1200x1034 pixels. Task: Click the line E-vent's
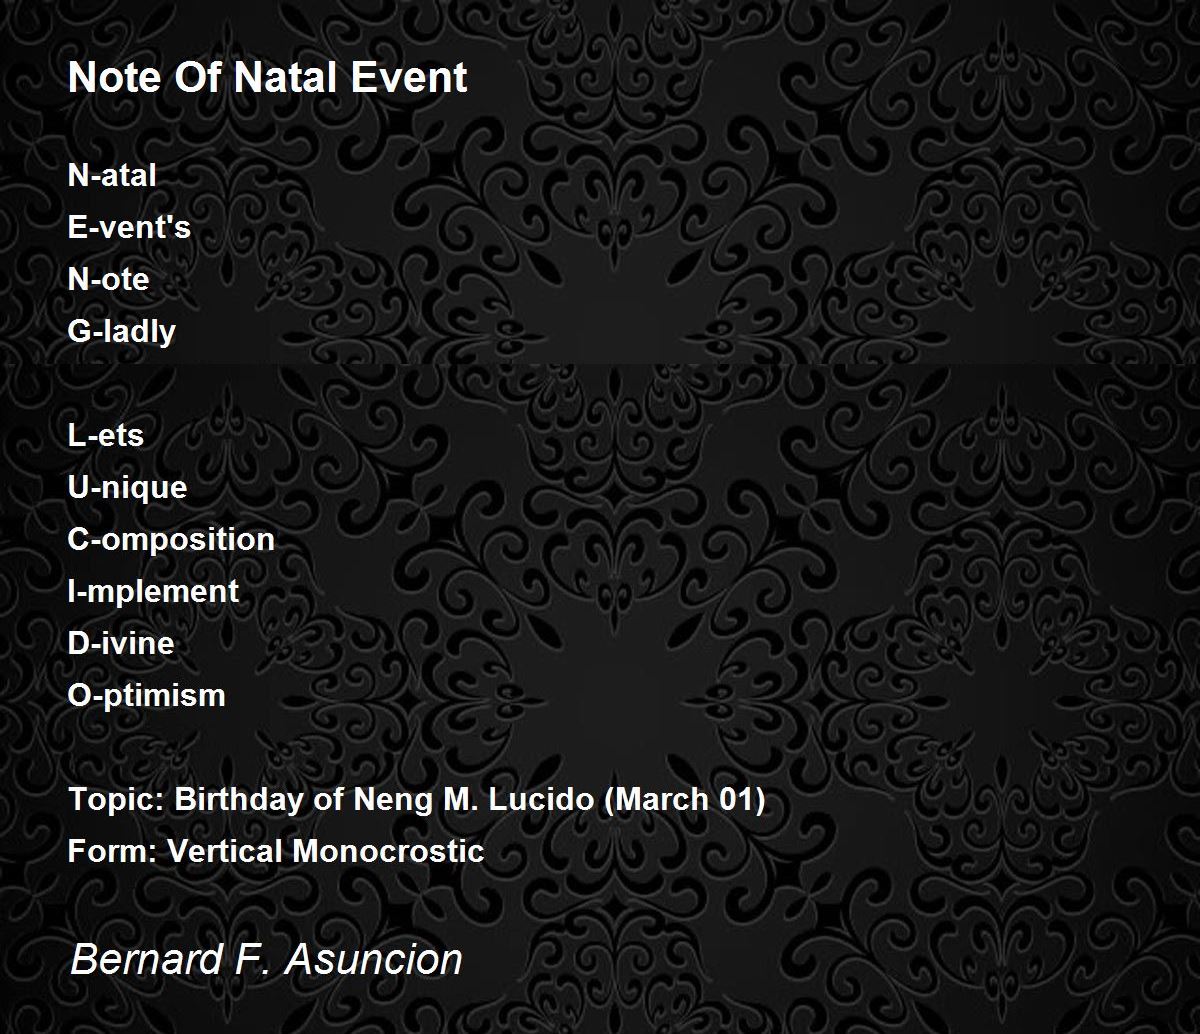[129, 227]
